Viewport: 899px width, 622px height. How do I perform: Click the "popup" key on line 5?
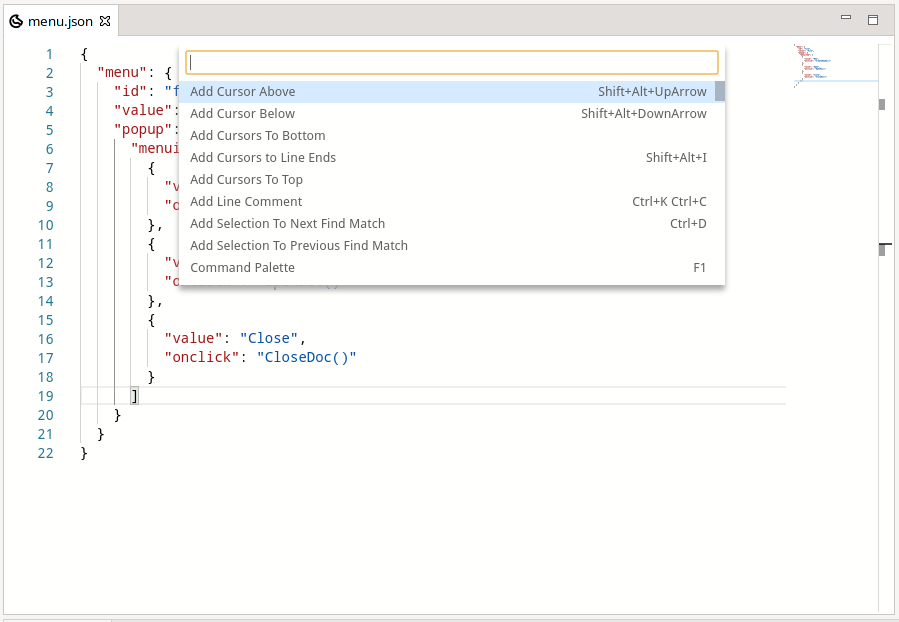tap(143, 130)
